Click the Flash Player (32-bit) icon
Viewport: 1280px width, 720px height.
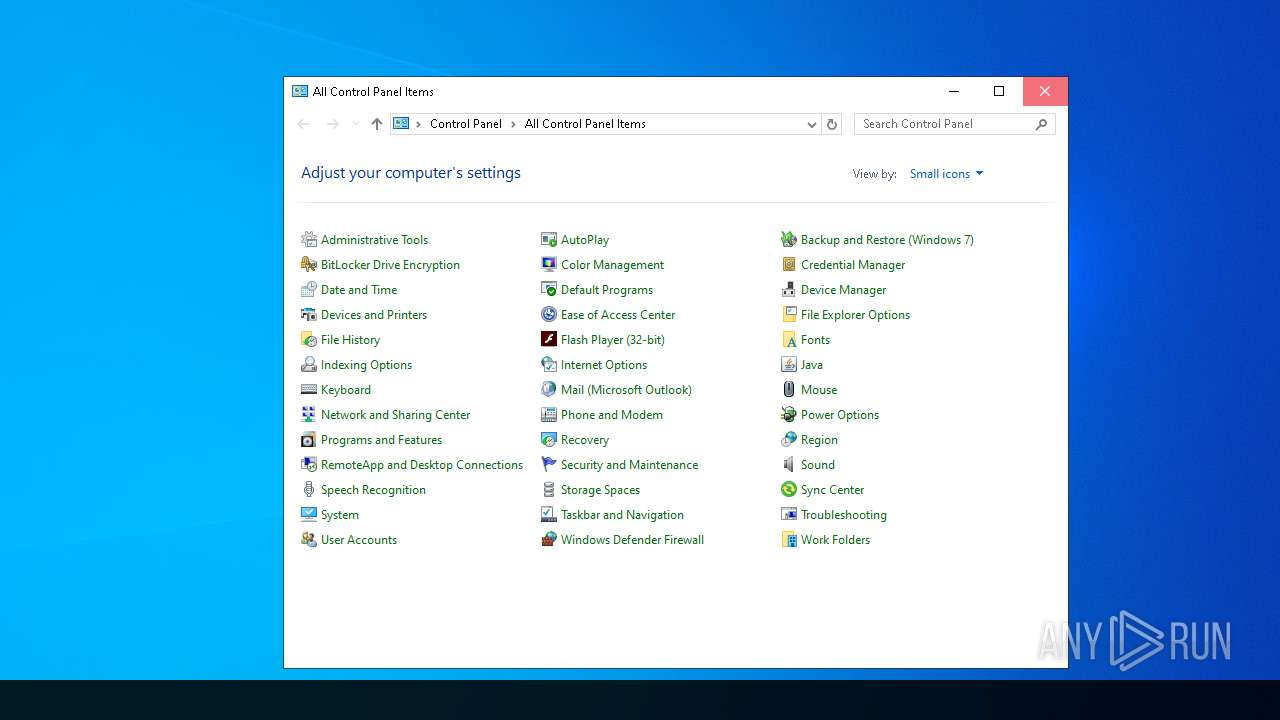pyautogui.click(x=549, y=340)
